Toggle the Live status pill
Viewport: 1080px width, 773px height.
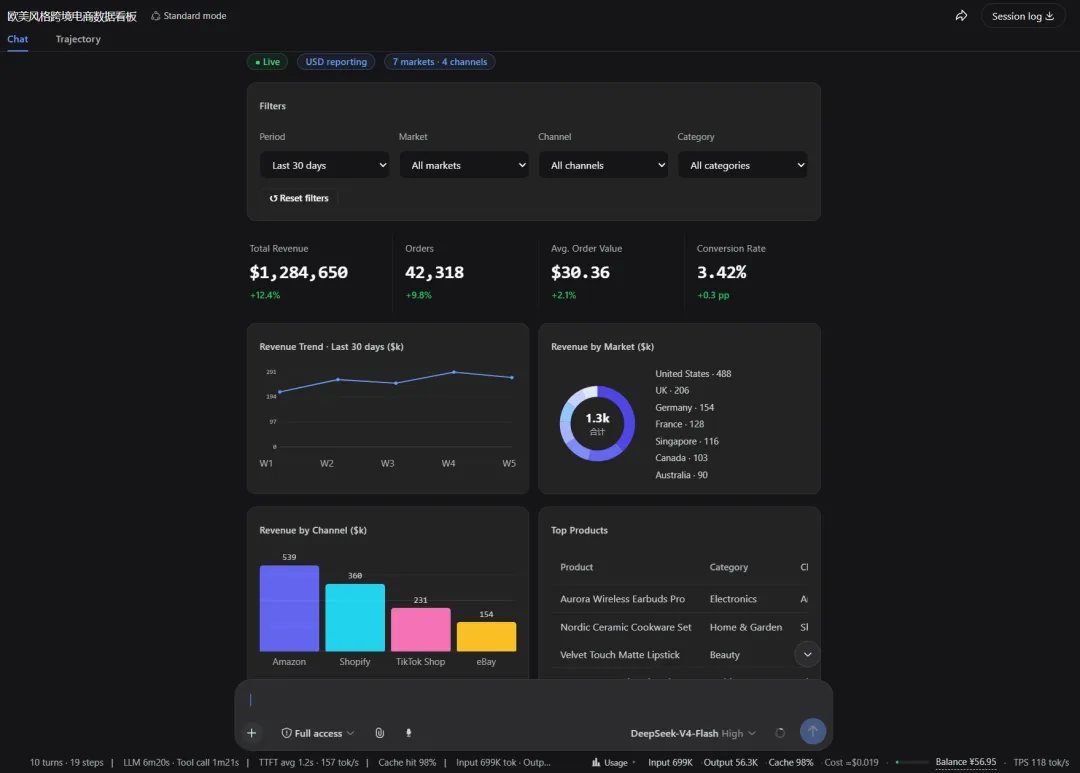(267, 62)
